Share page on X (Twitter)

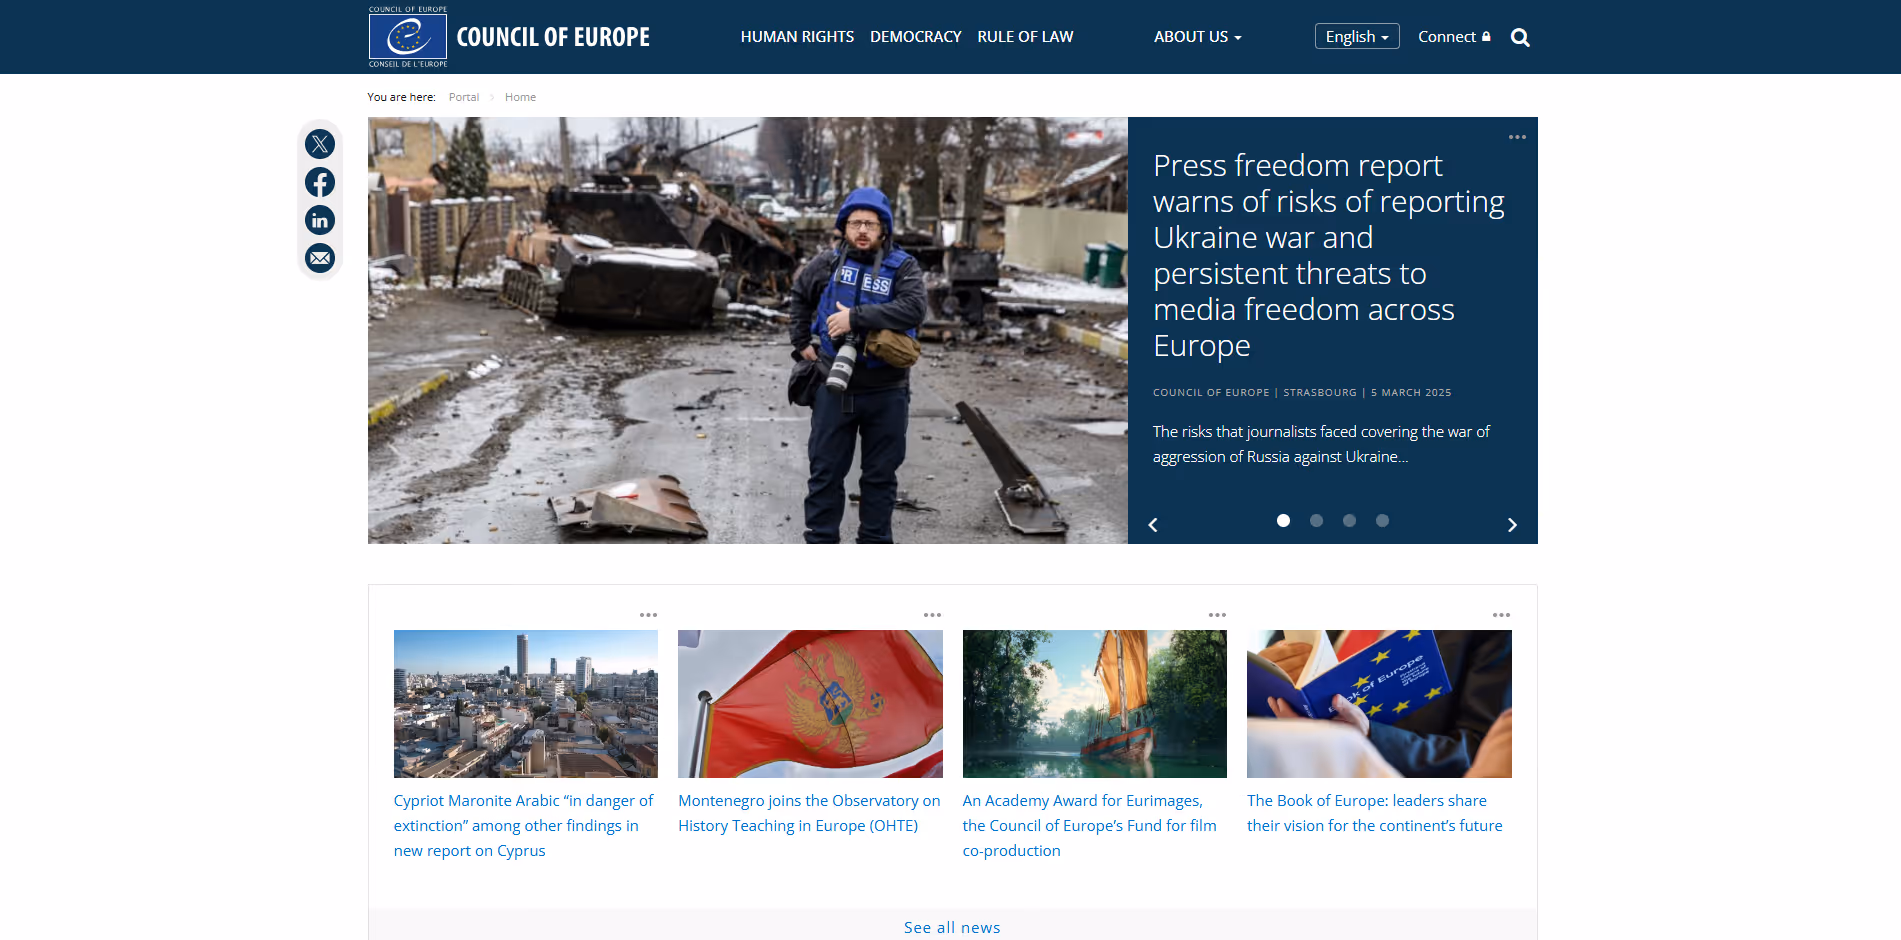tap(320, 144)
